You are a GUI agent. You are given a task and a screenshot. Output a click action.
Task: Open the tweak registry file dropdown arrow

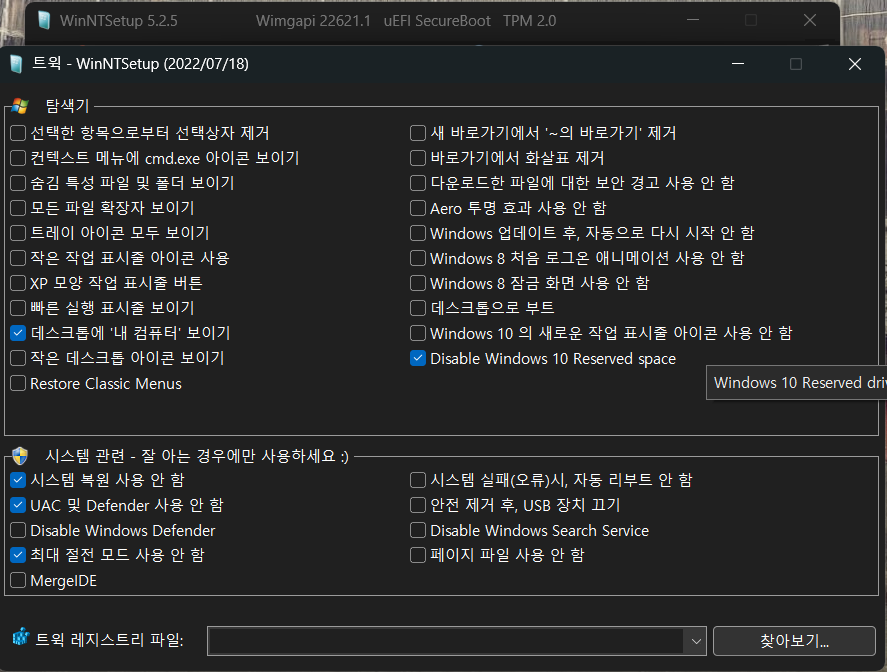(x=696, y=641)
